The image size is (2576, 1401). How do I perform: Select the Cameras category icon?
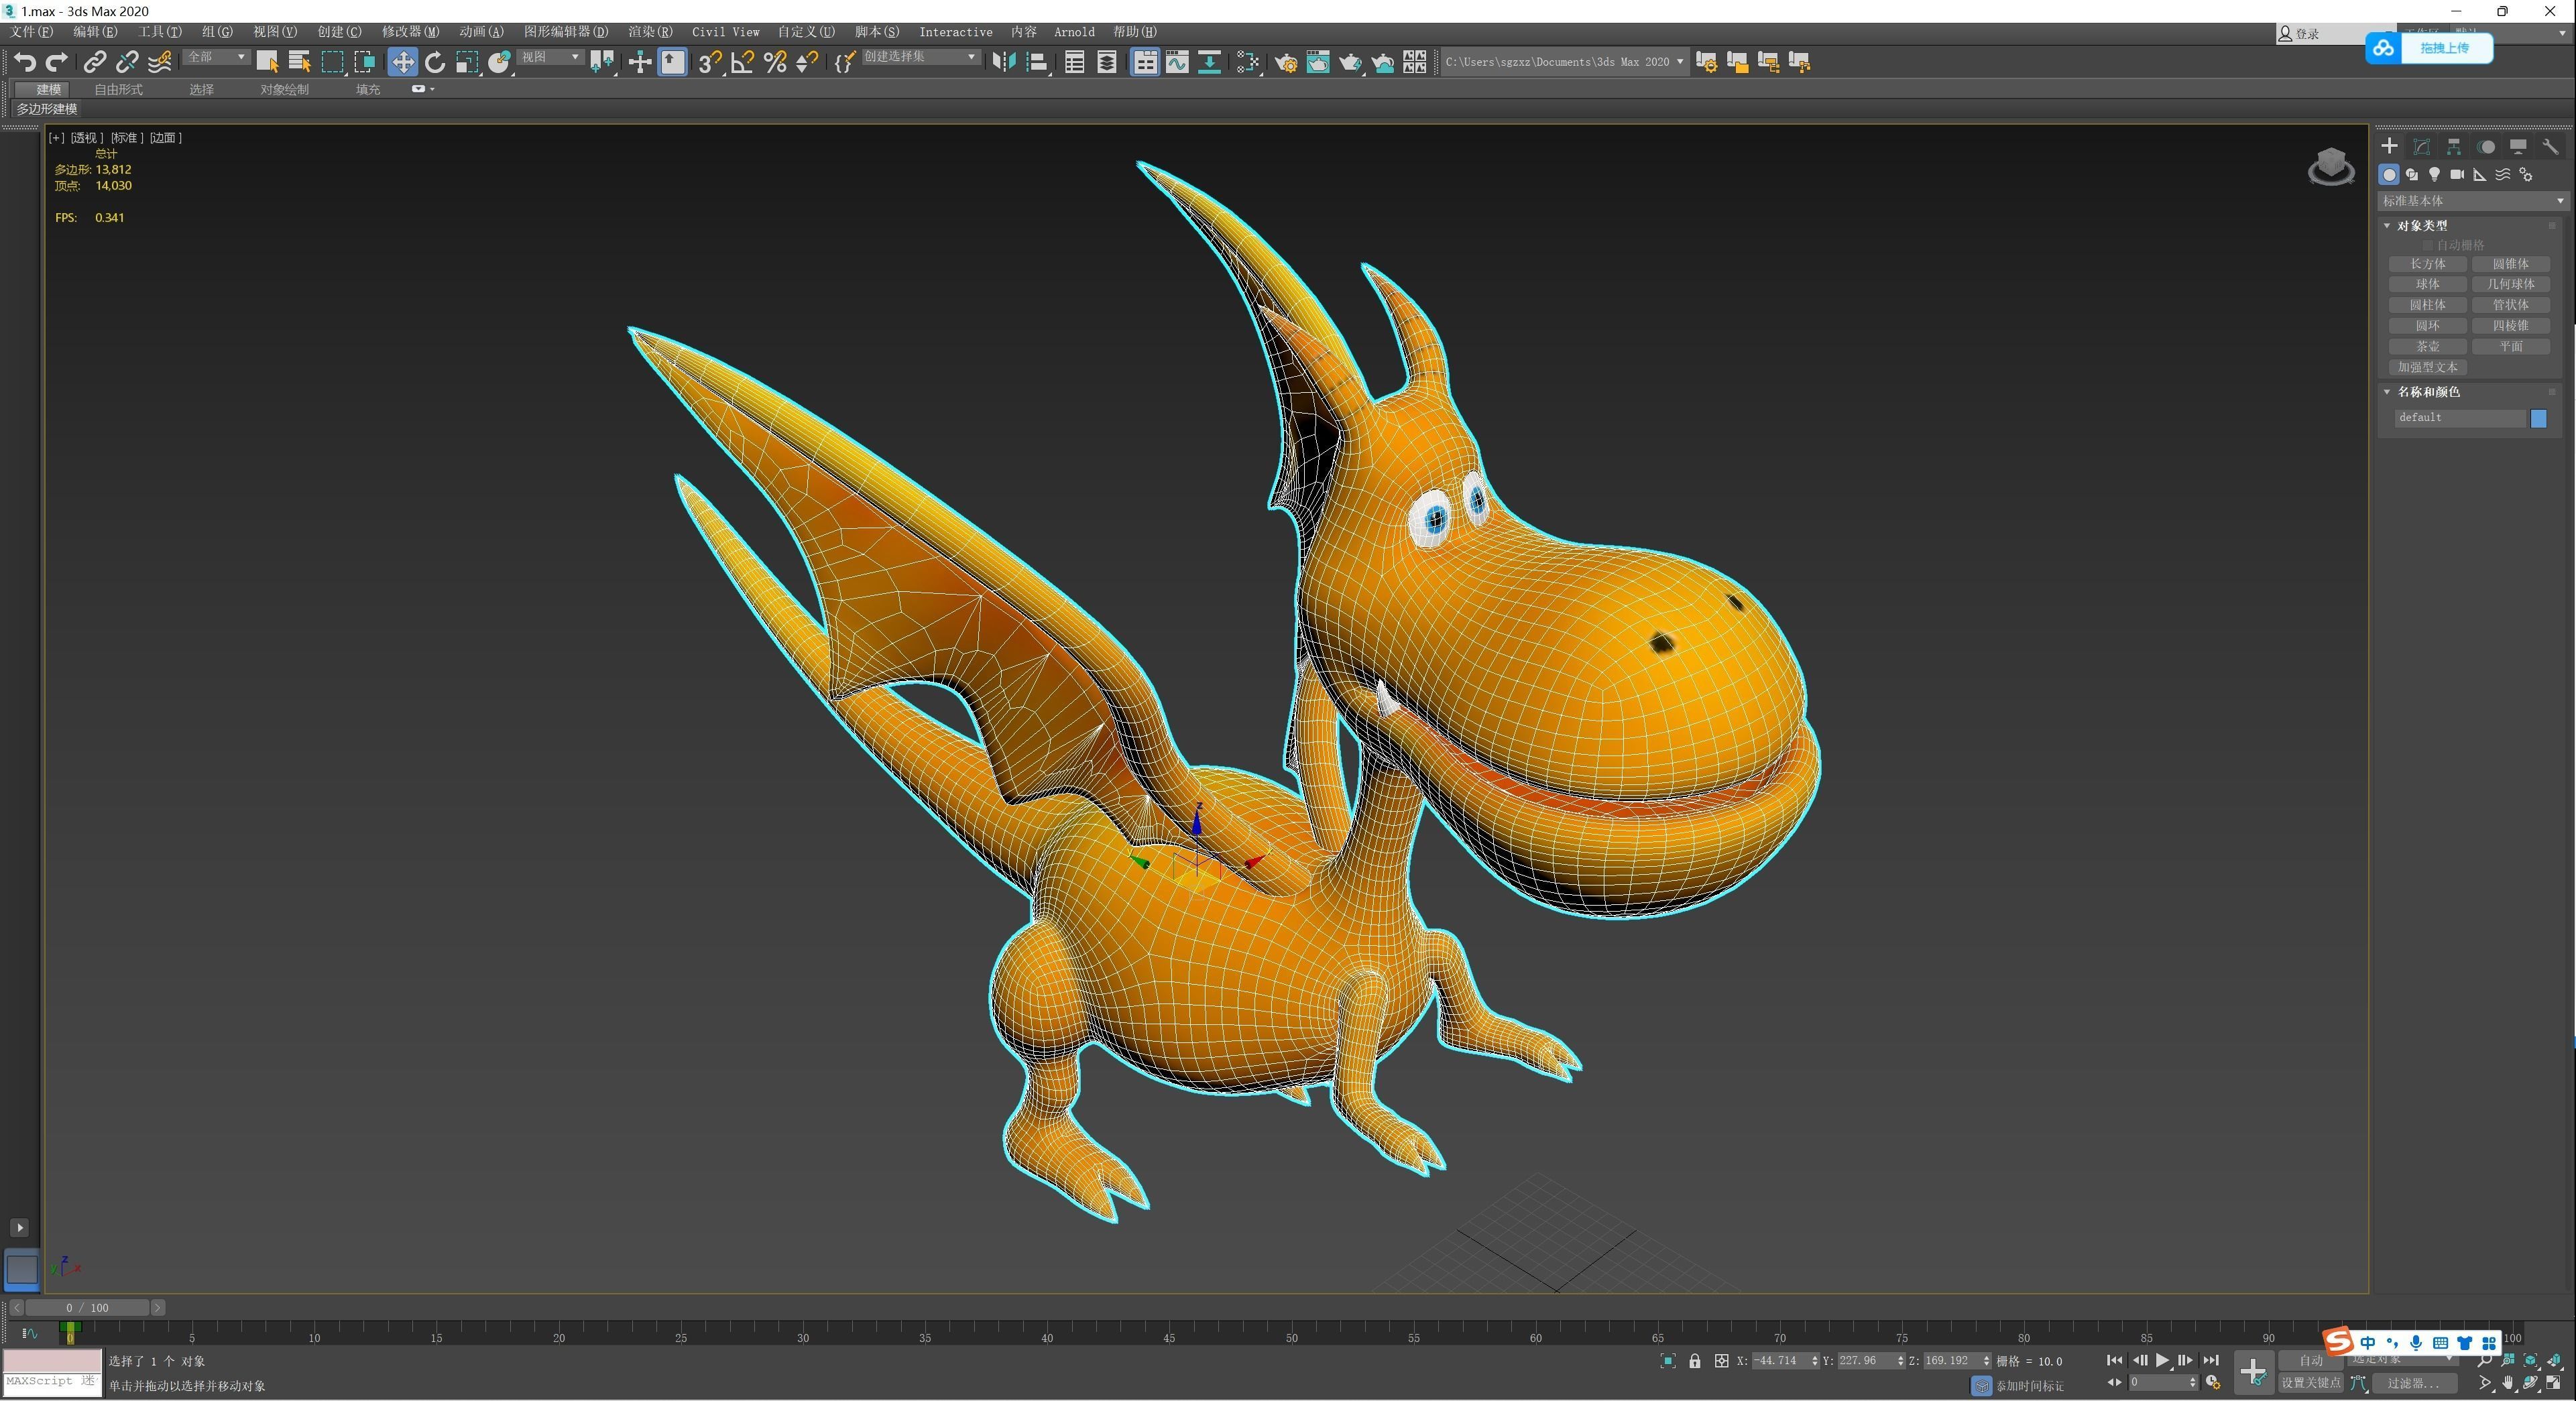tap(2457, 174)
